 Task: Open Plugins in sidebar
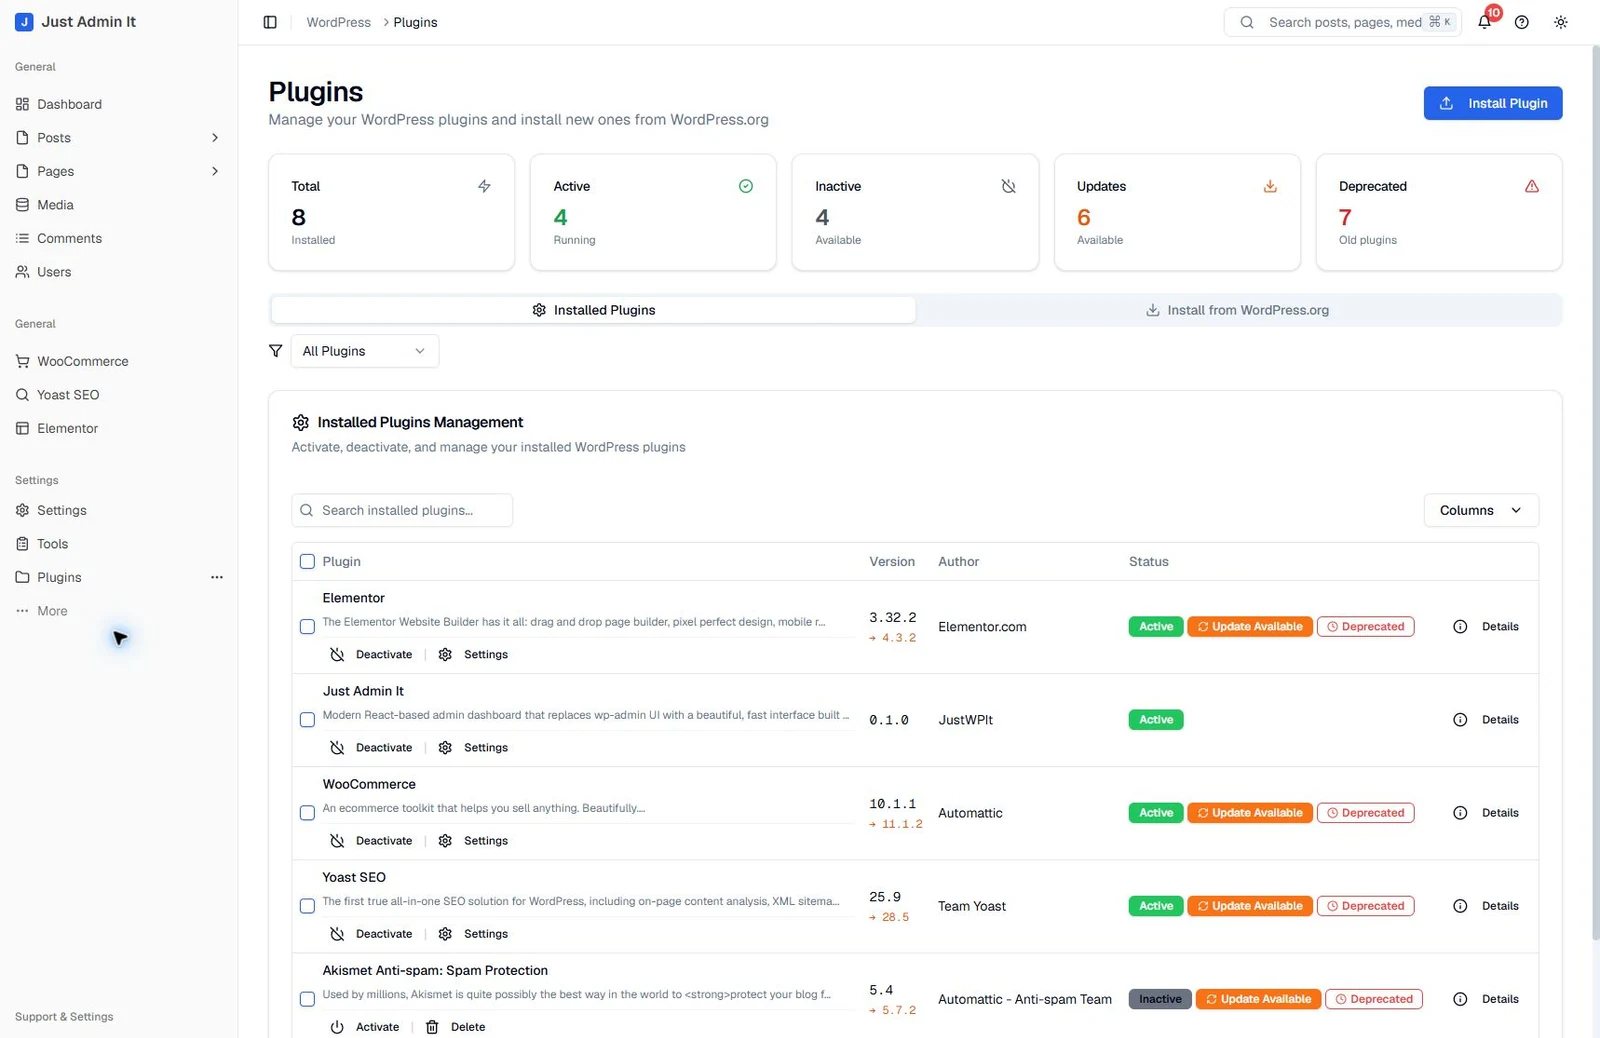click(x=59, y=577)
